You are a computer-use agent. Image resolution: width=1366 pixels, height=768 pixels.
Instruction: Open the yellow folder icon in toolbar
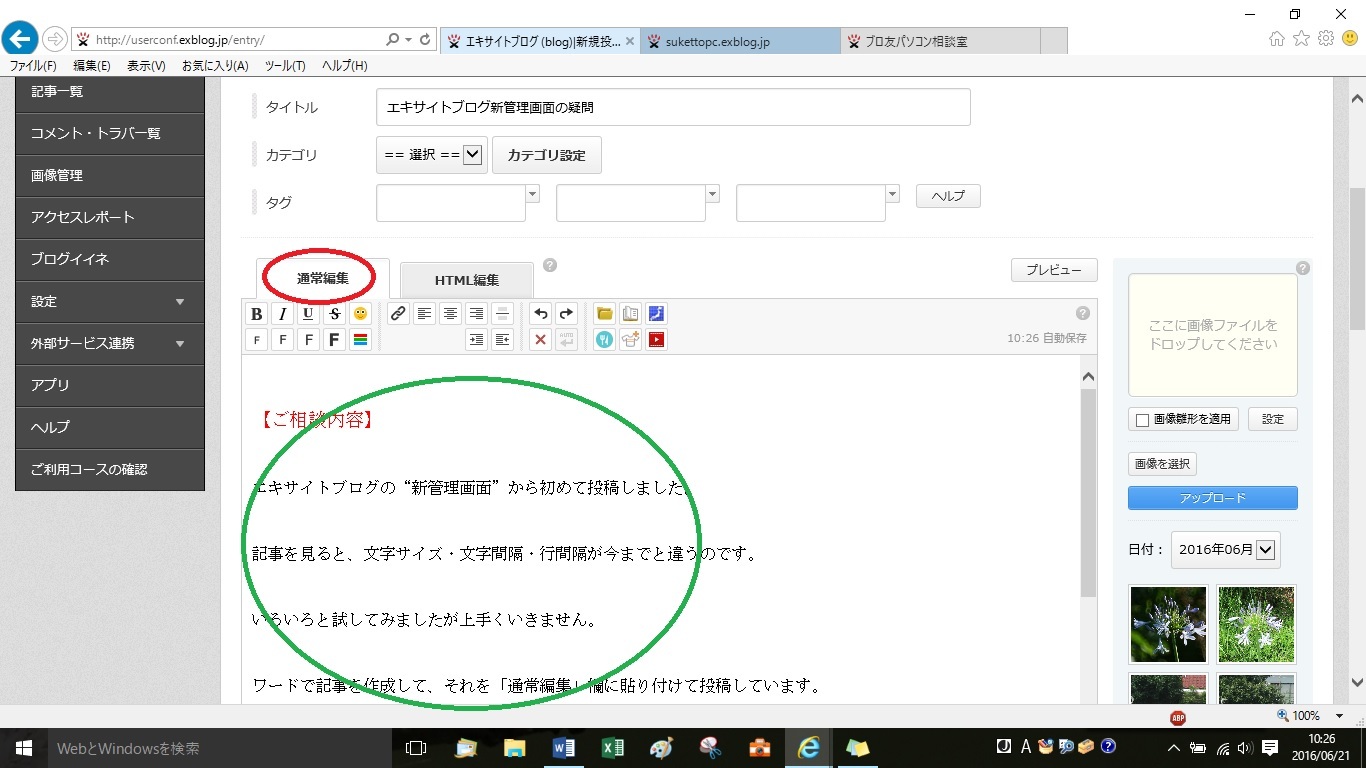coord(604,314)
